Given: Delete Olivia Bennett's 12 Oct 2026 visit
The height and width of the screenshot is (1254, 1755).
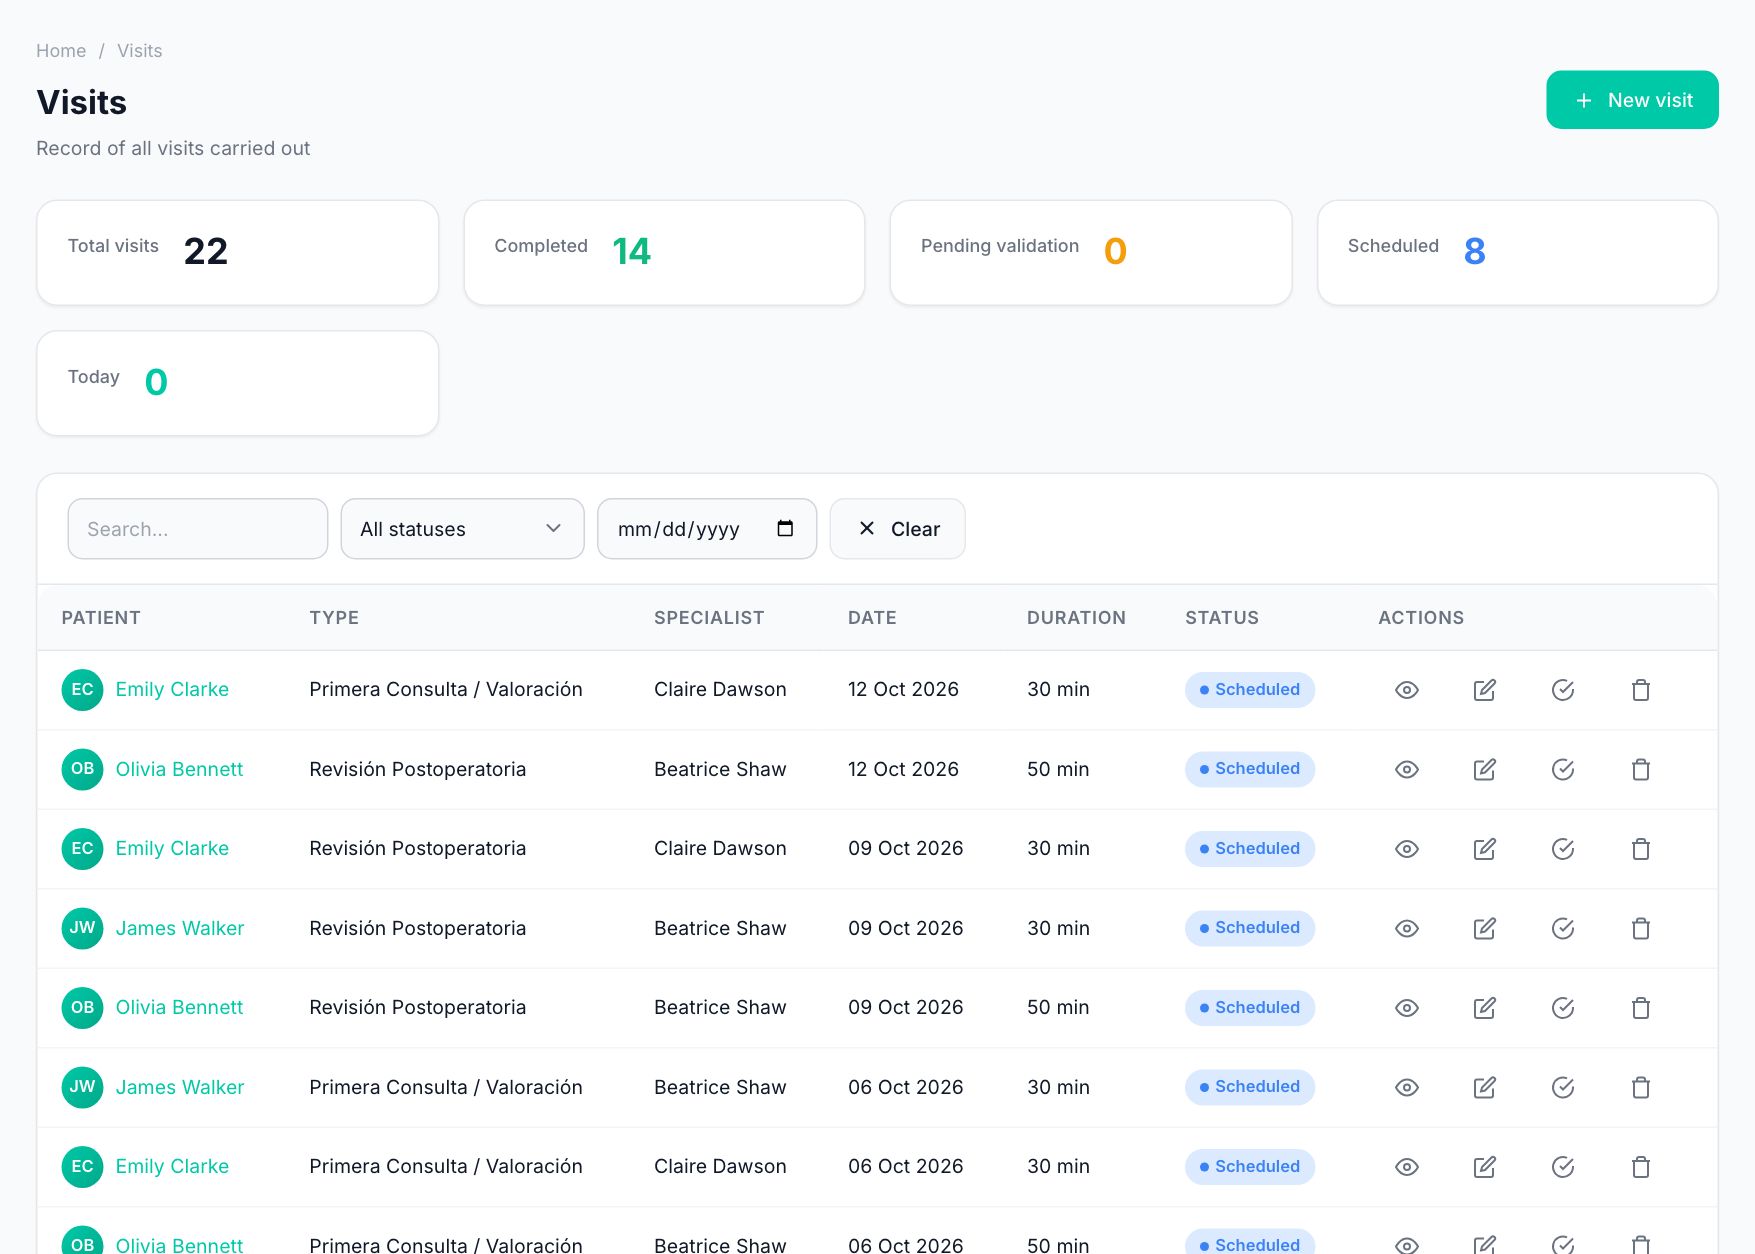Looking at the screenshot, I should pos(1640,769).
